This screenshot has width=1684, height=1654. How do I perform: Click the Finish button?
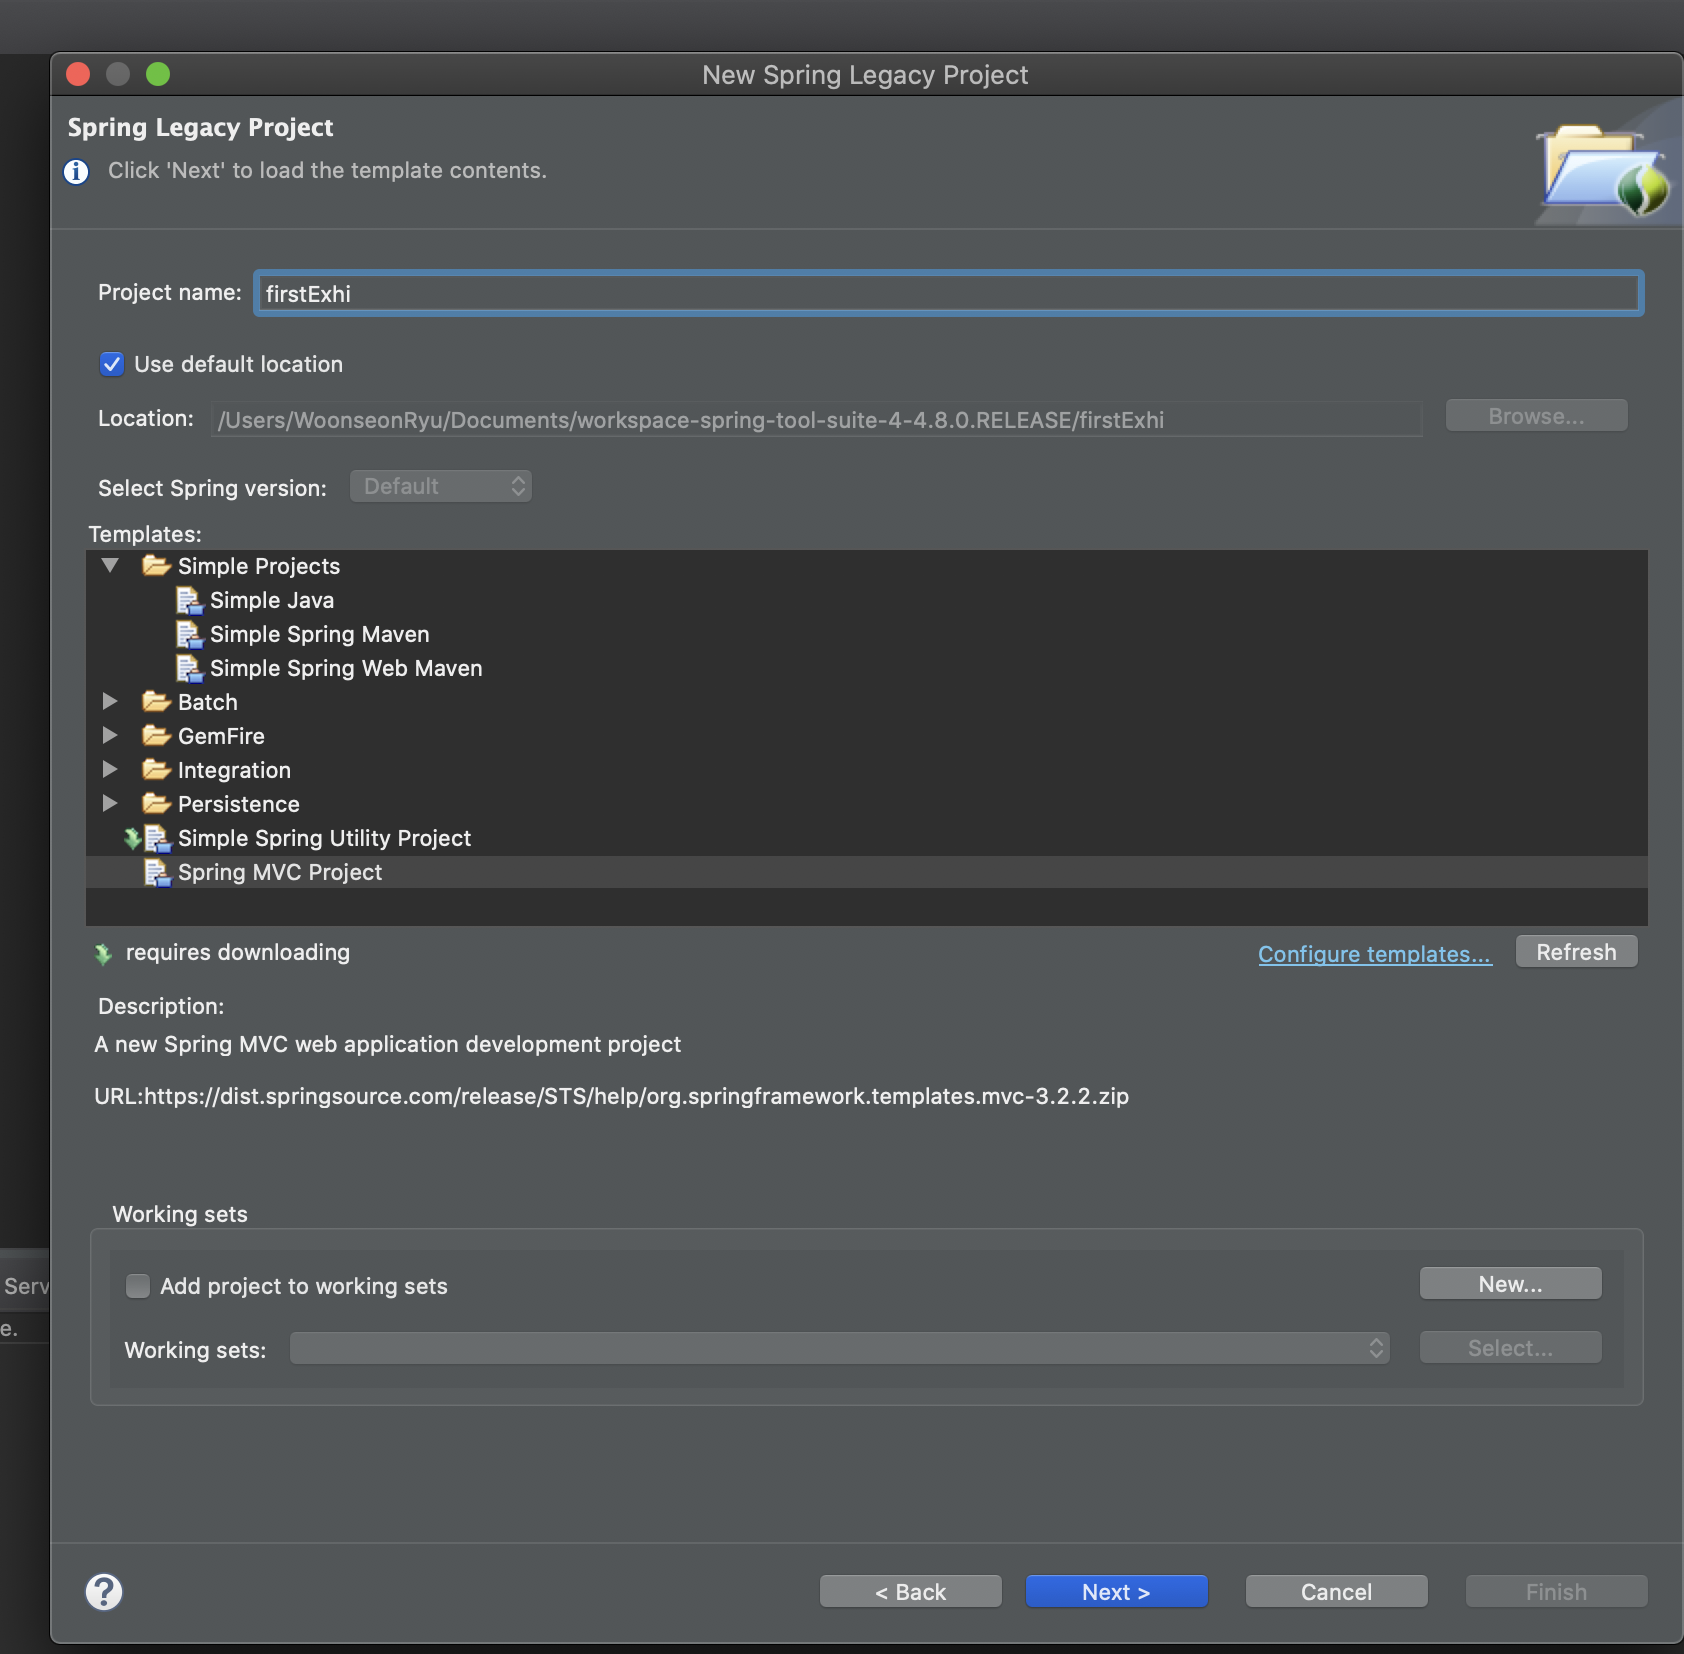pyautogui.click(x=1557, y=1592)
